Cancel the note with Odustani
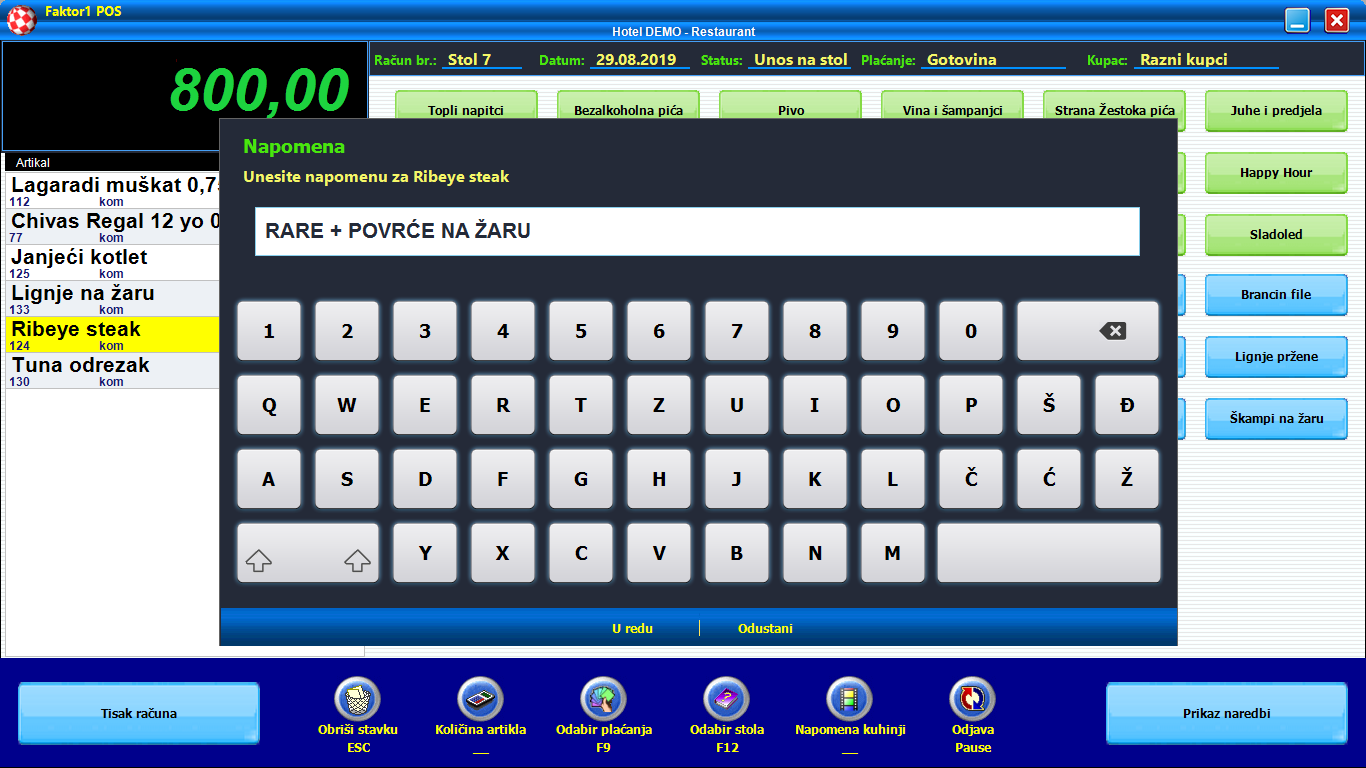1366x768 pixels. (765, 628)
